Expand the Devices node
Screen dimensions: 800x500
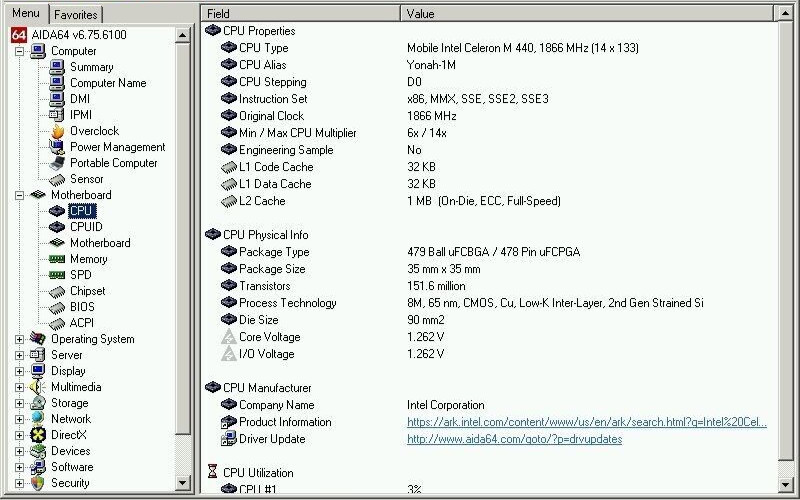point(19,451)
